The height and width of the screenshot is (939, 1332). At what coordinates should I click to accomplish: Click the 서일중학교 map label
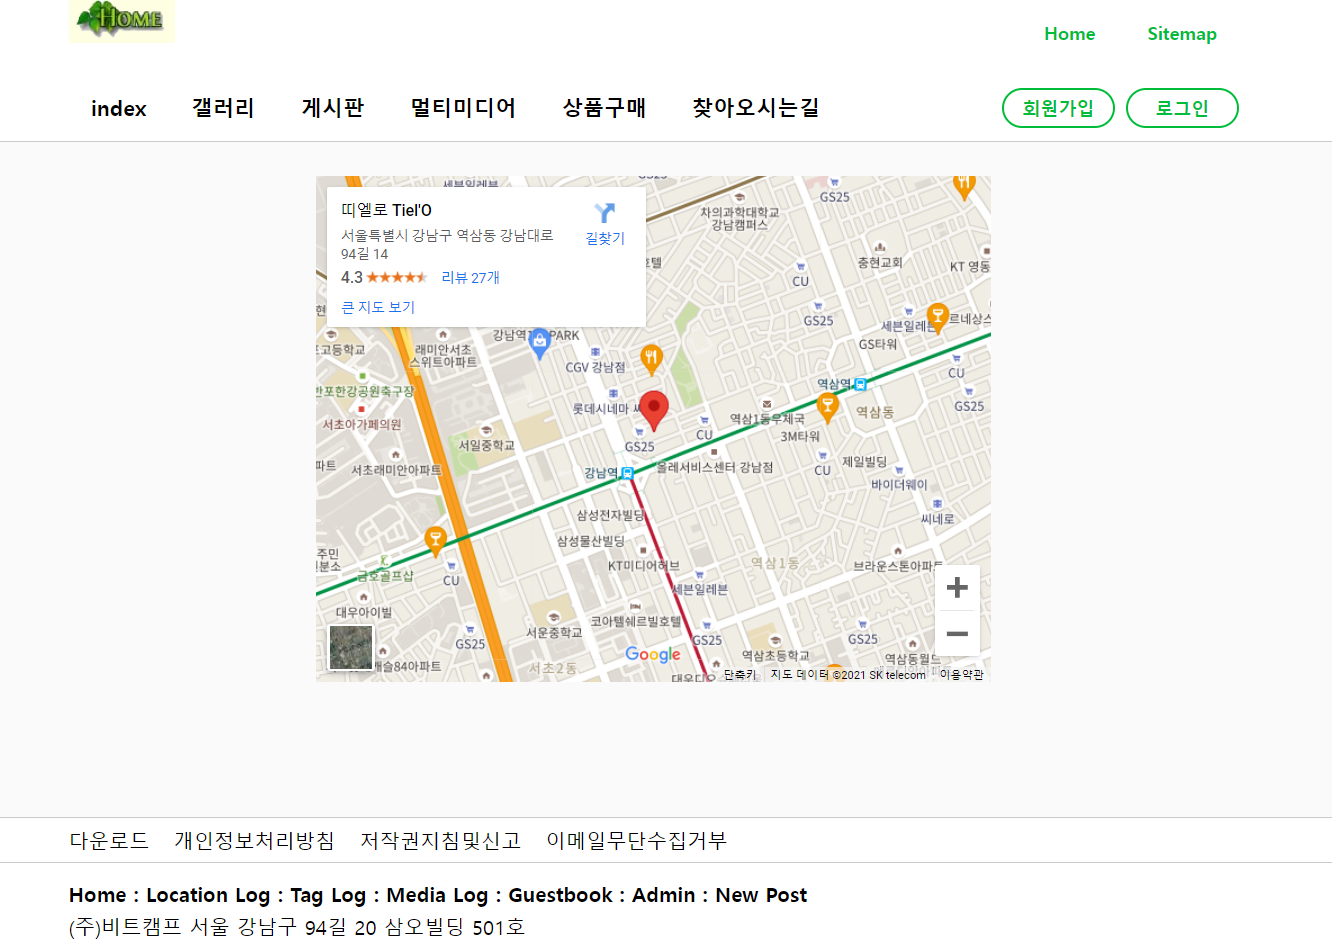pos(486,445)
